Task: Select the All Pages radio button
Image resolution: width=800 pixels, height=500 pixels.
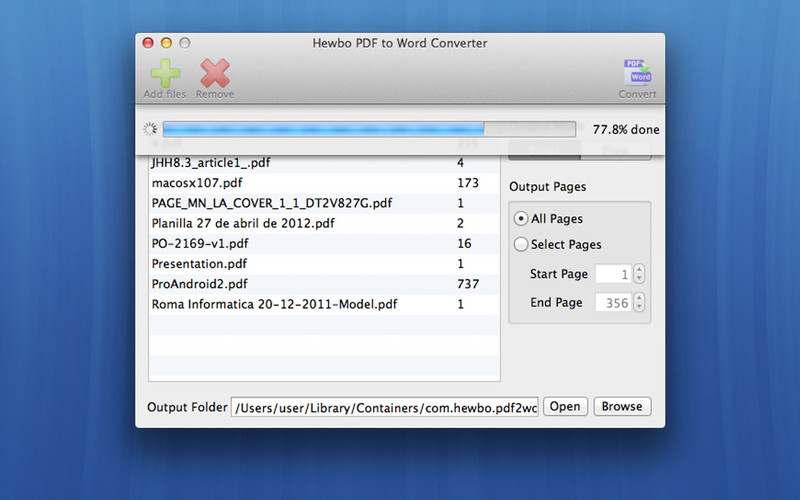Action: click(520, 219)
